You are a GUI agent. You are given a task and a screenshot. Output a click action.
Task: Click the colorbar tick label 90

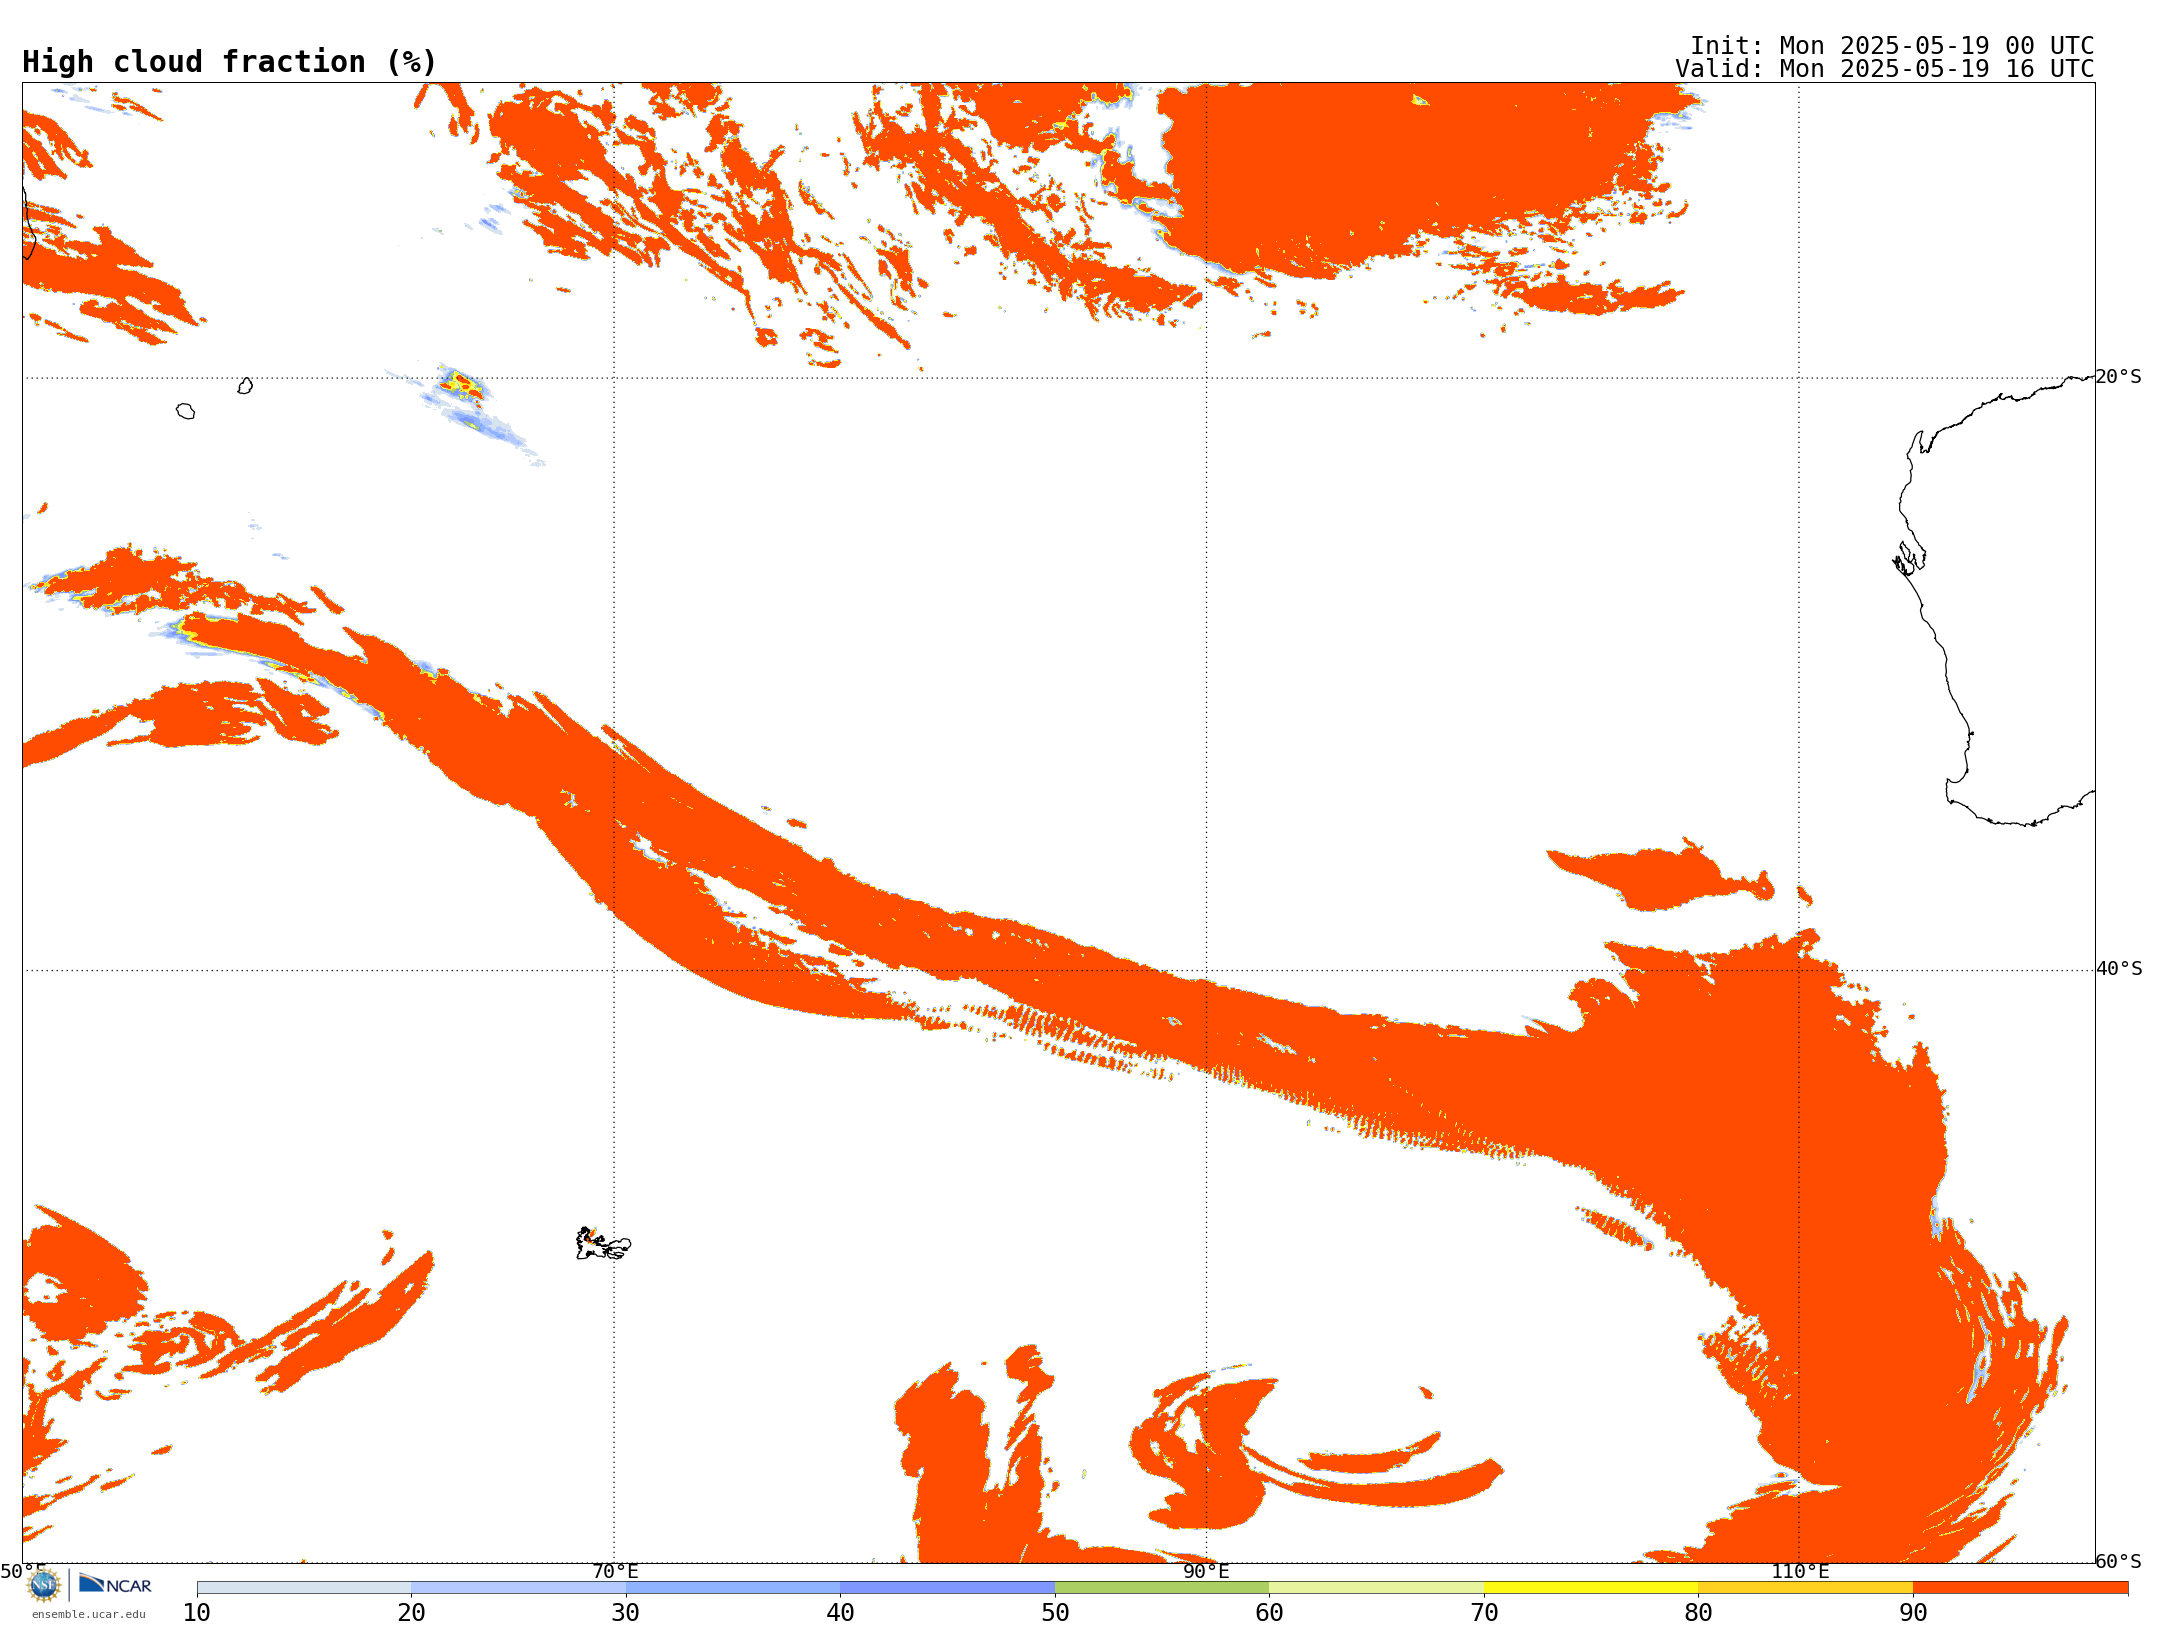click(1913, 1613)
